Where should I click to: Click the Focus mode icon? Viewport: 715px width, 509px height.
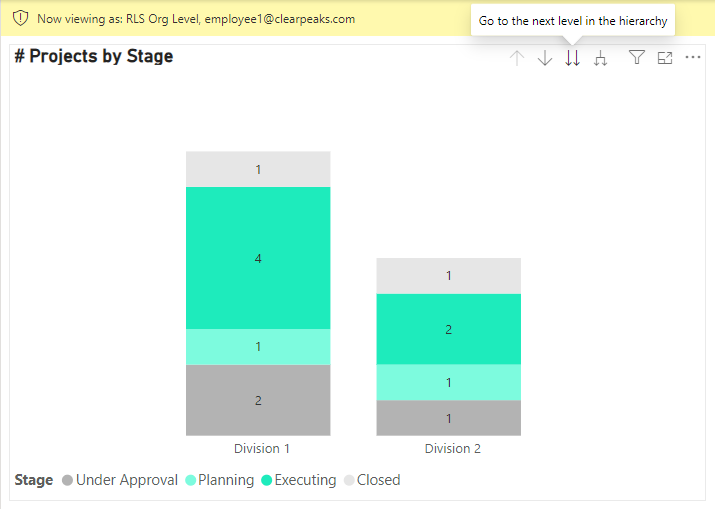(665, 58)
